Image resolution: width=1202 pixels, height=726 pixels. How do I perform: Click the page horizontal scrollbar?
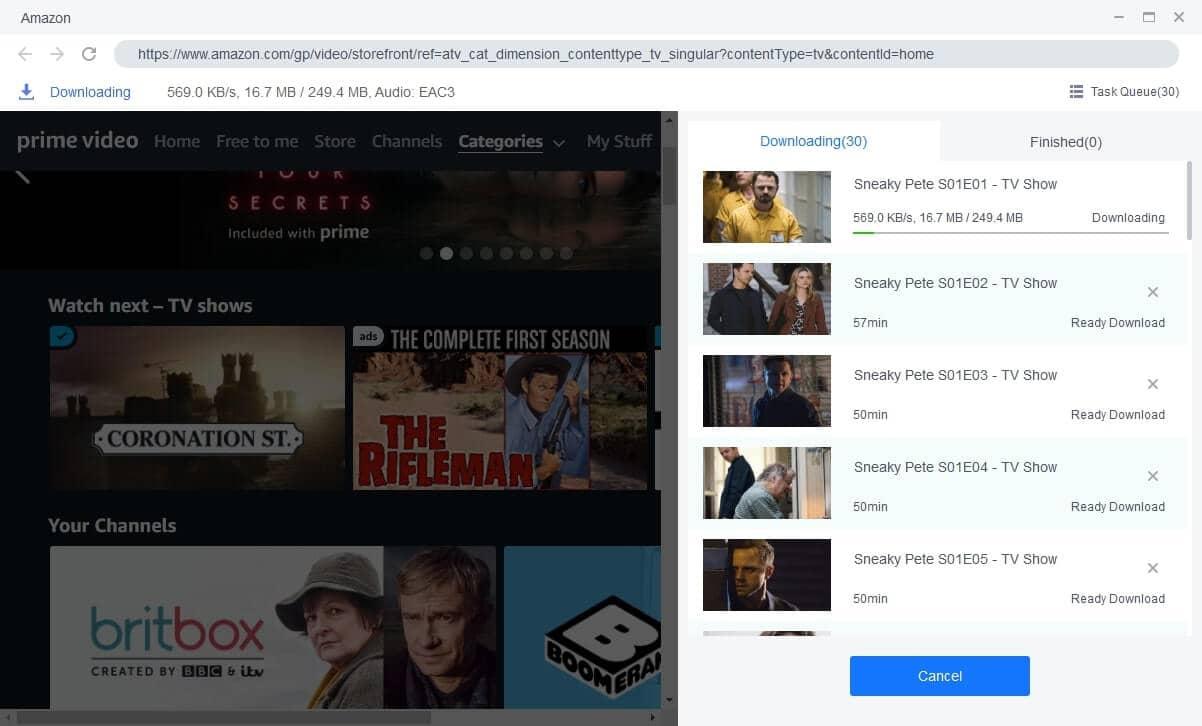(x=224, y=716)
